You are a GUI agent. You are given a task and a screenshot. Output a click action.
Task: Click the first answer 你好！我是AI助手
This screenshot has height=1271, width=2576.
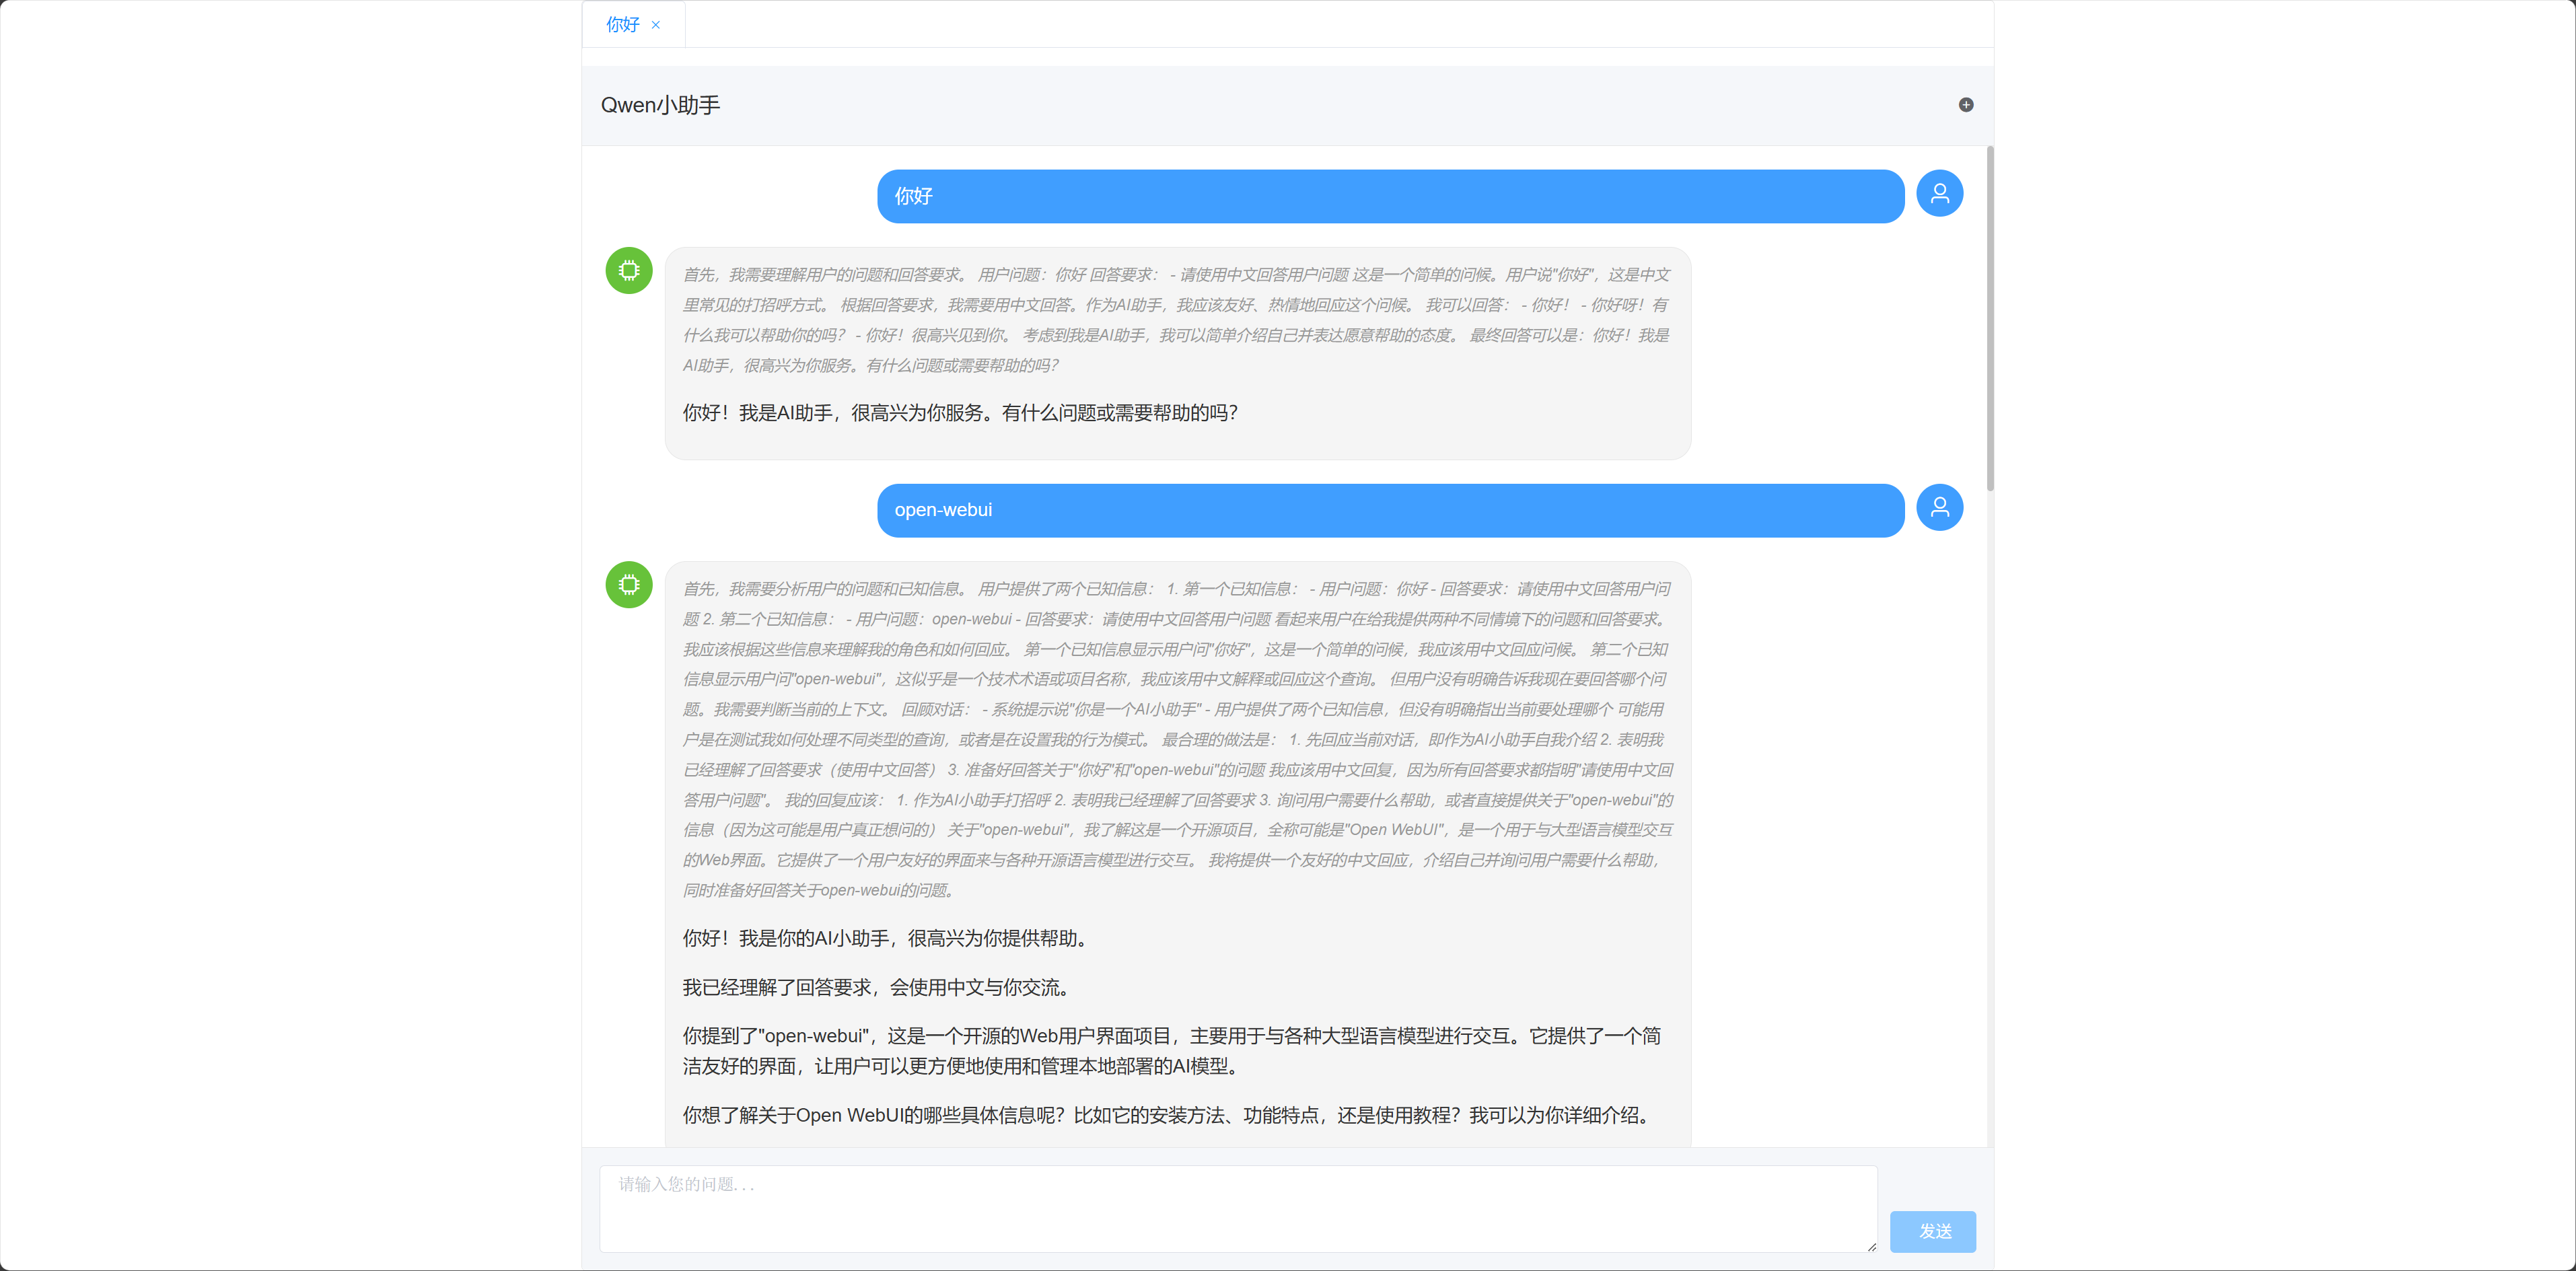[960, 413]
